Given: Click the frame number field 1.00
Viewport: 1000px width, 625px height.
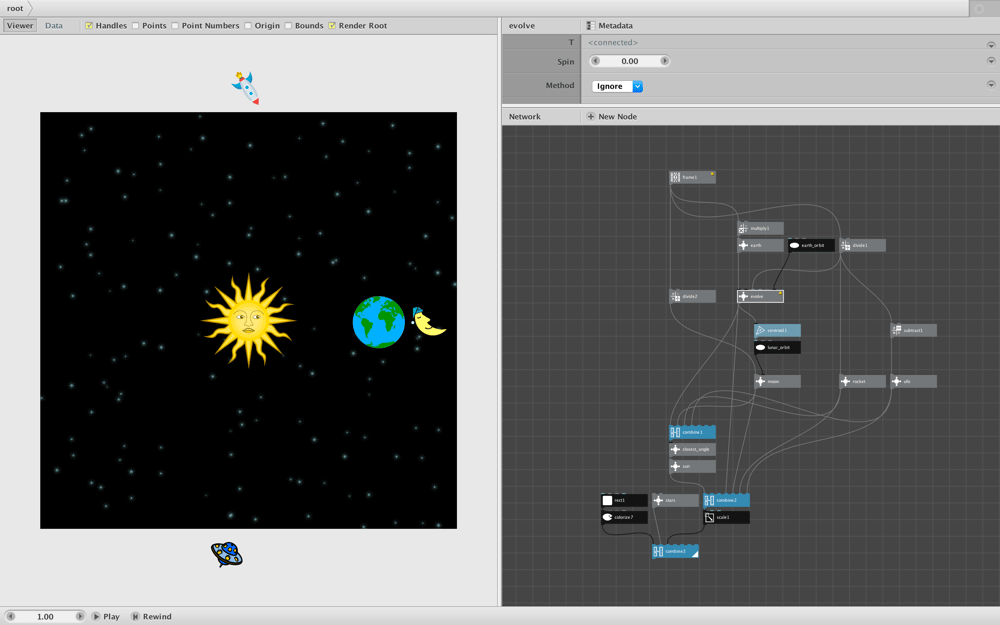Looking at the screenshot, I should click(x=45, y=617).
